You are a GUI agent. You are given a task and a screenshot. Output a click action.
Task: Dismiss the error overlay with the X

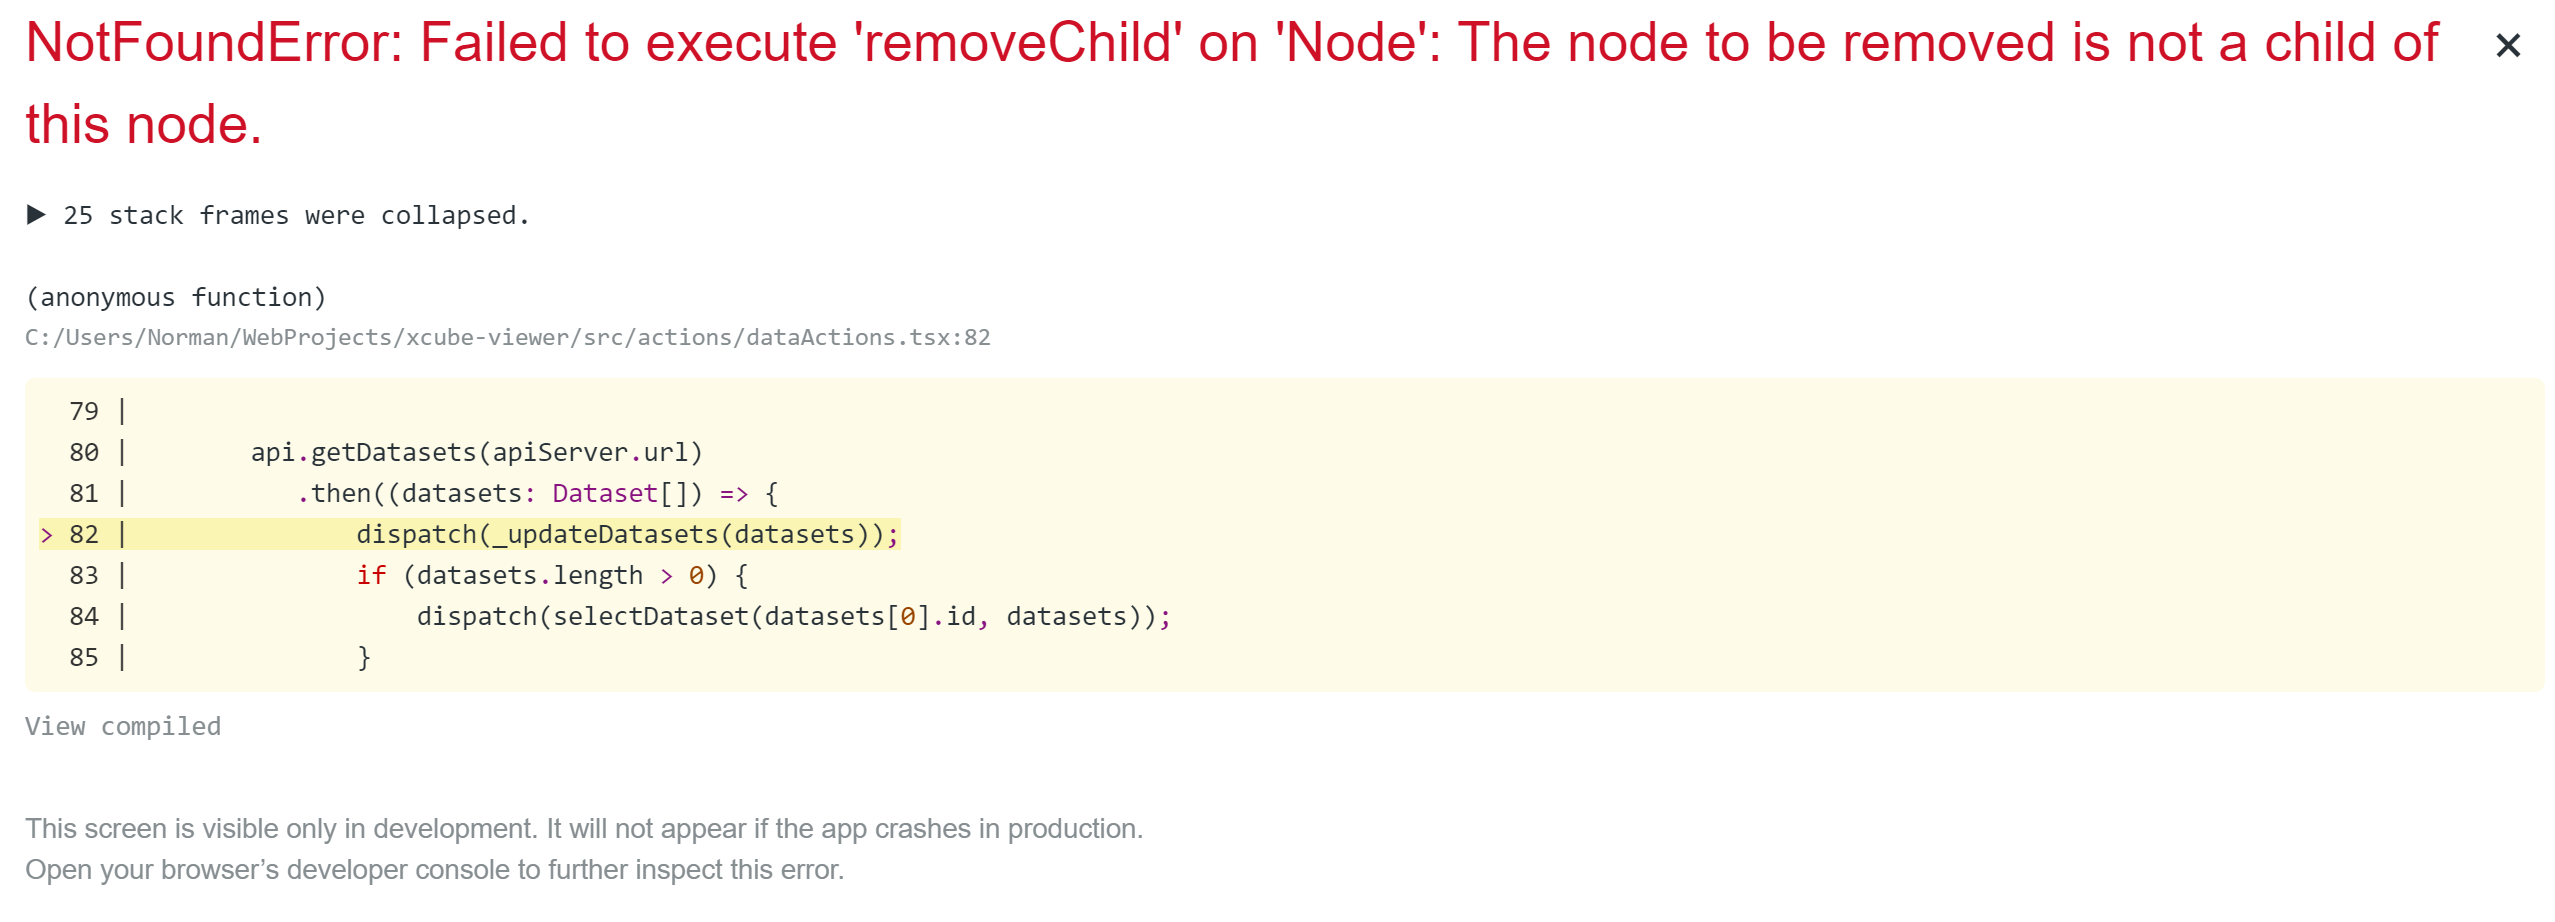tap(2508, 44)
